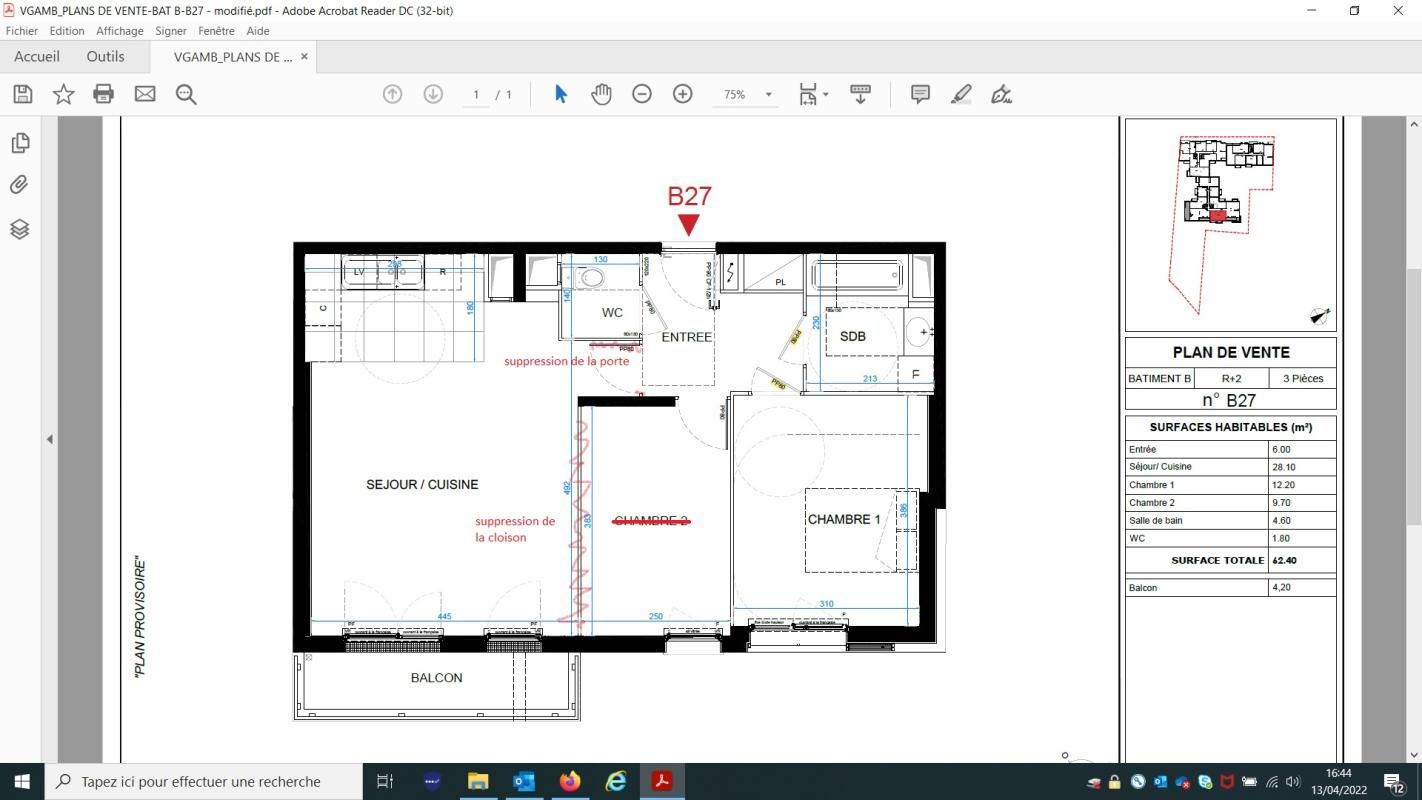Add a comment with sticky note tool

pyautogui.click(x=920, y=94)
